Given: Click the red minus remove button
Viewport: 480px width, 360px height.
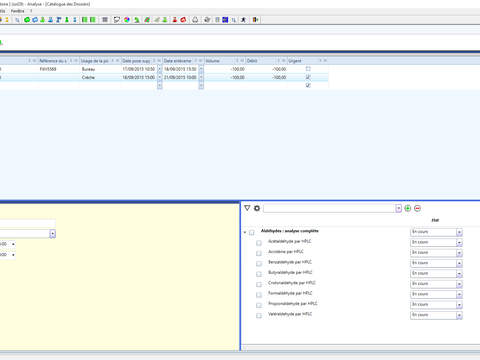Looking at the screenshot, I should [417, 208].
